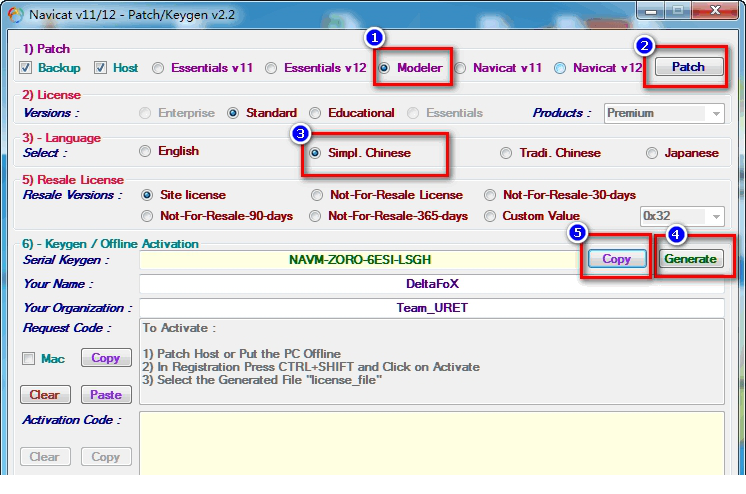Viewport: 746px width, 494px height.
Task: Open the Products dropdown showing Premium
Action: point(664,113)
